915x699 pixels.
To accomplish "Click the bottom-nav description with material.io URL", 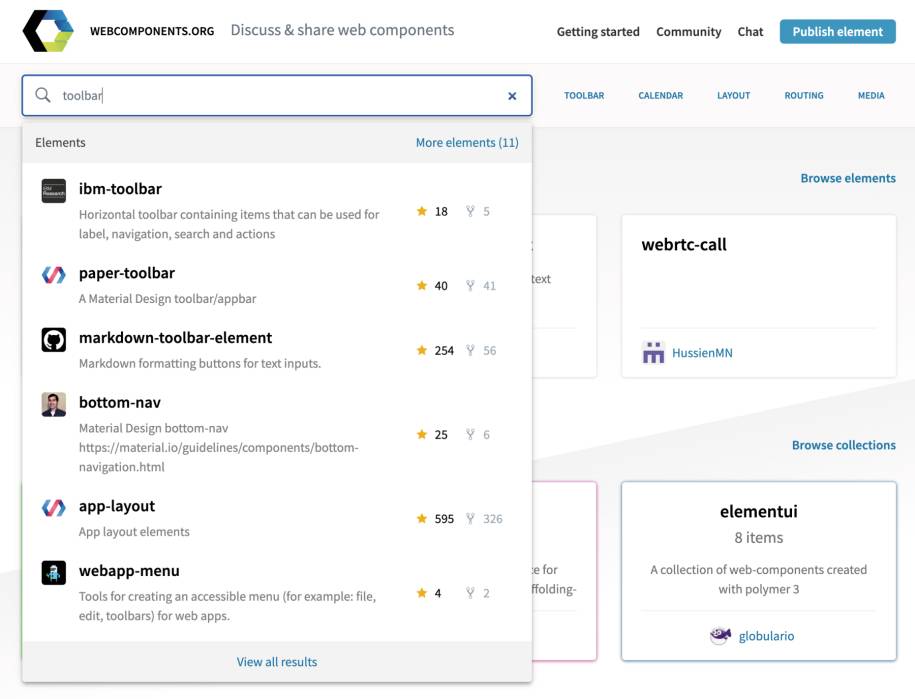I will tap(219, 447).
